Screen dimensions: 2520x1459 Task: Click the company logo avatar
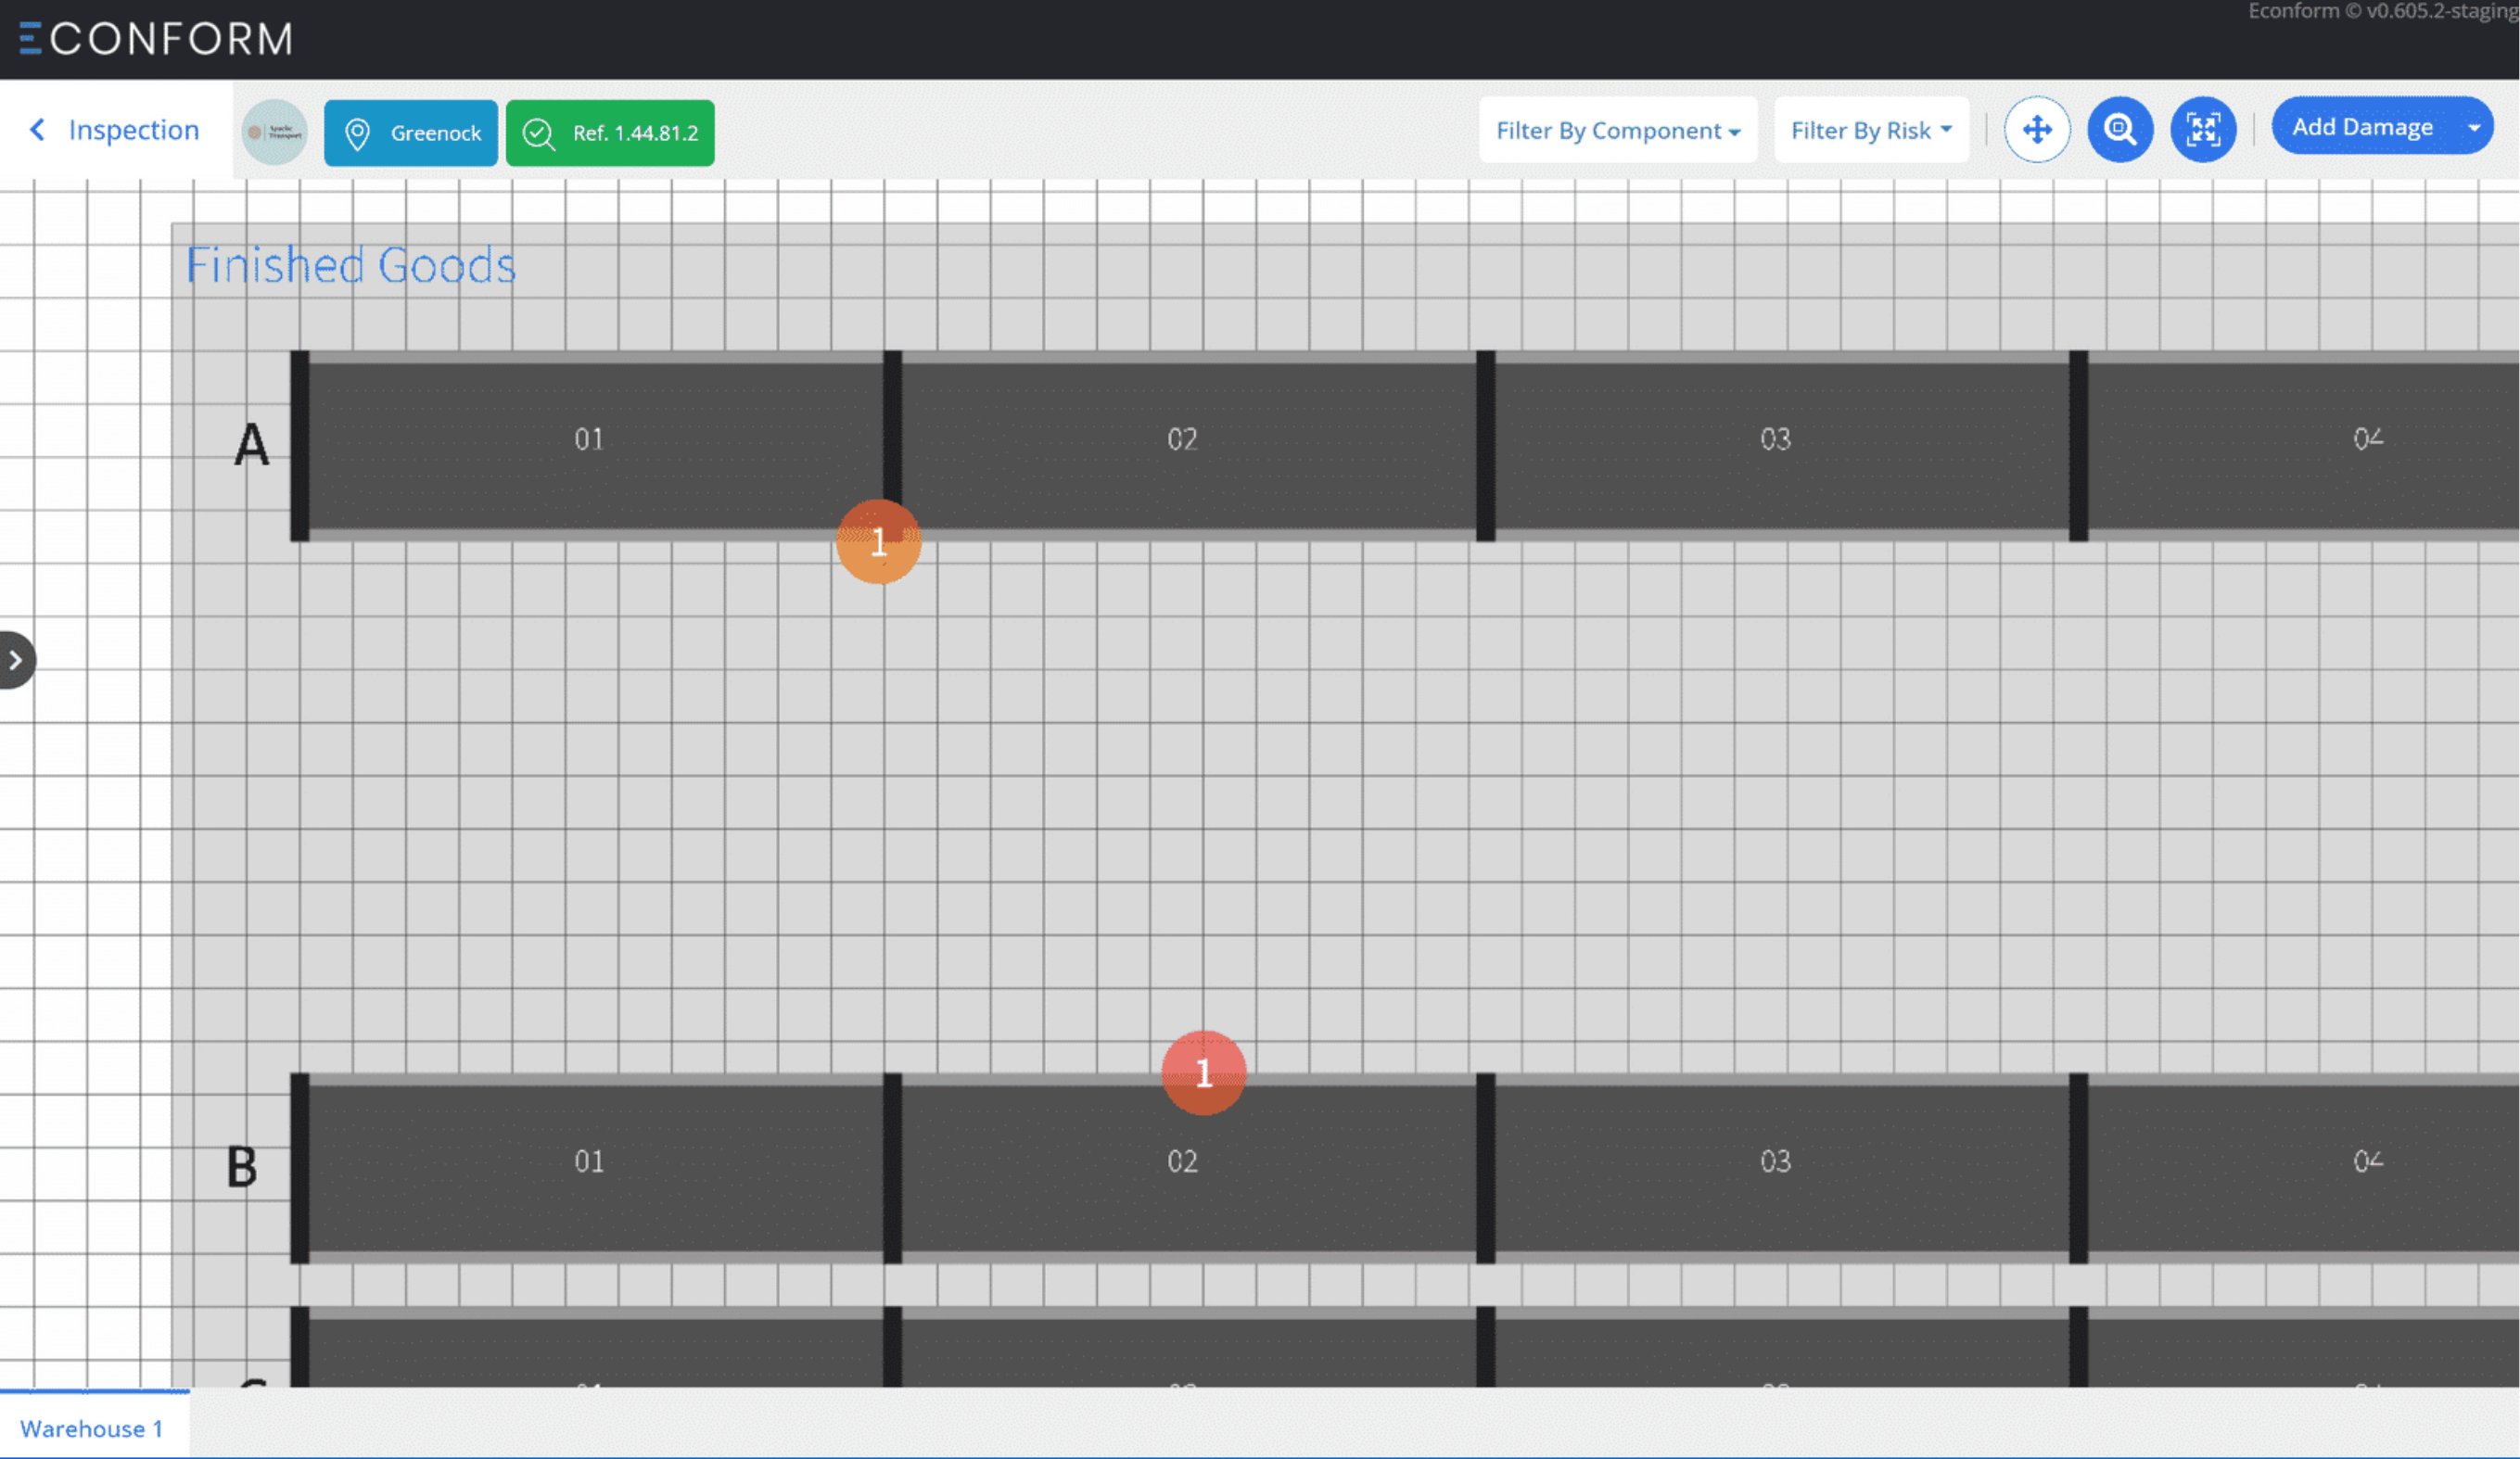[274, 132]
